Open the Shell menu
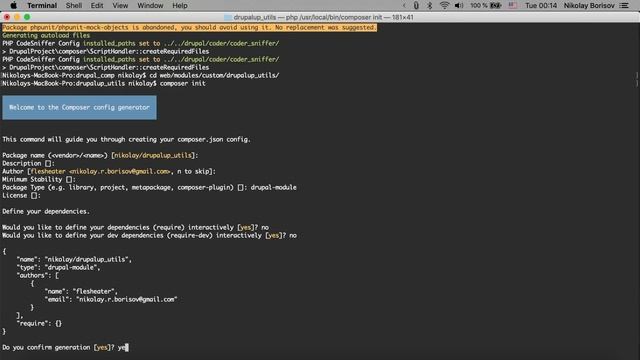The width and height of the screenshot is (640, 360). tap(74, 5)
